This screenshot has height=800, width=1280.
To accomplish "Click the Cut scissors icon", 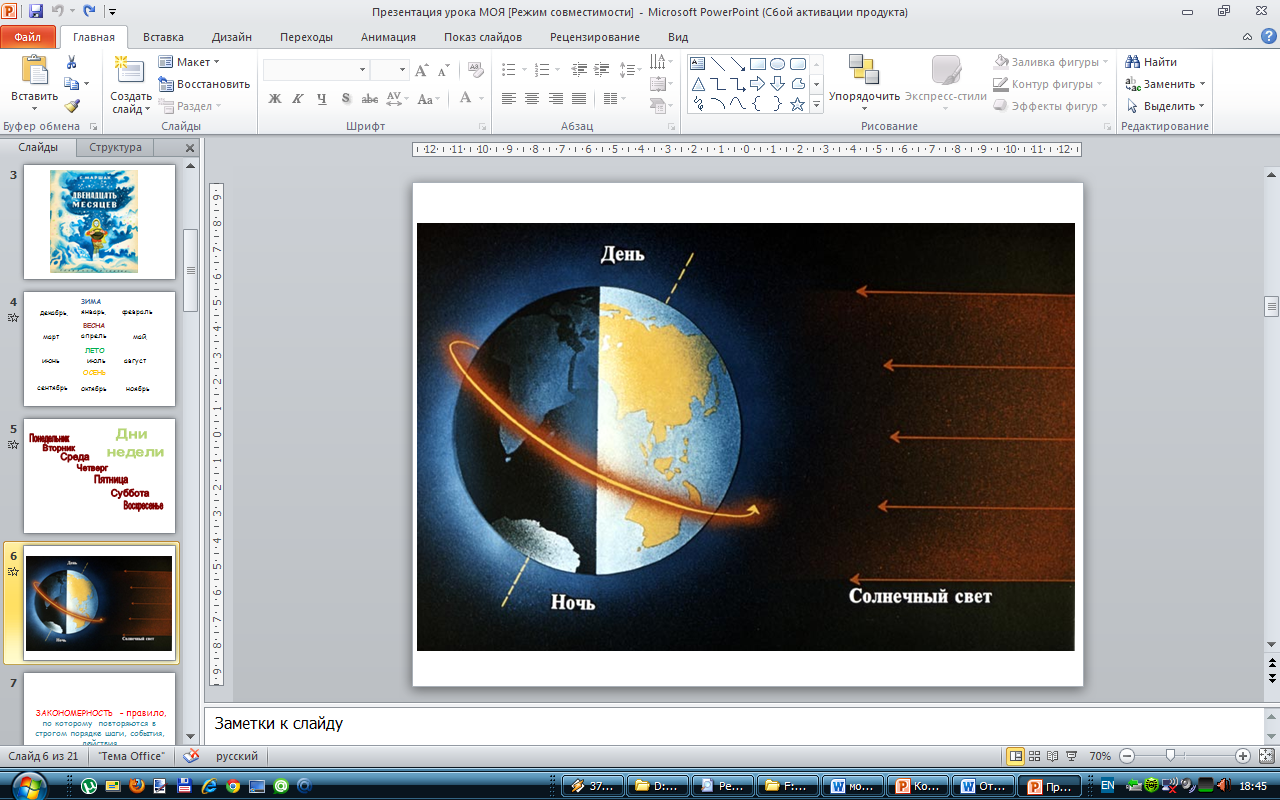I will click(72, 62).
